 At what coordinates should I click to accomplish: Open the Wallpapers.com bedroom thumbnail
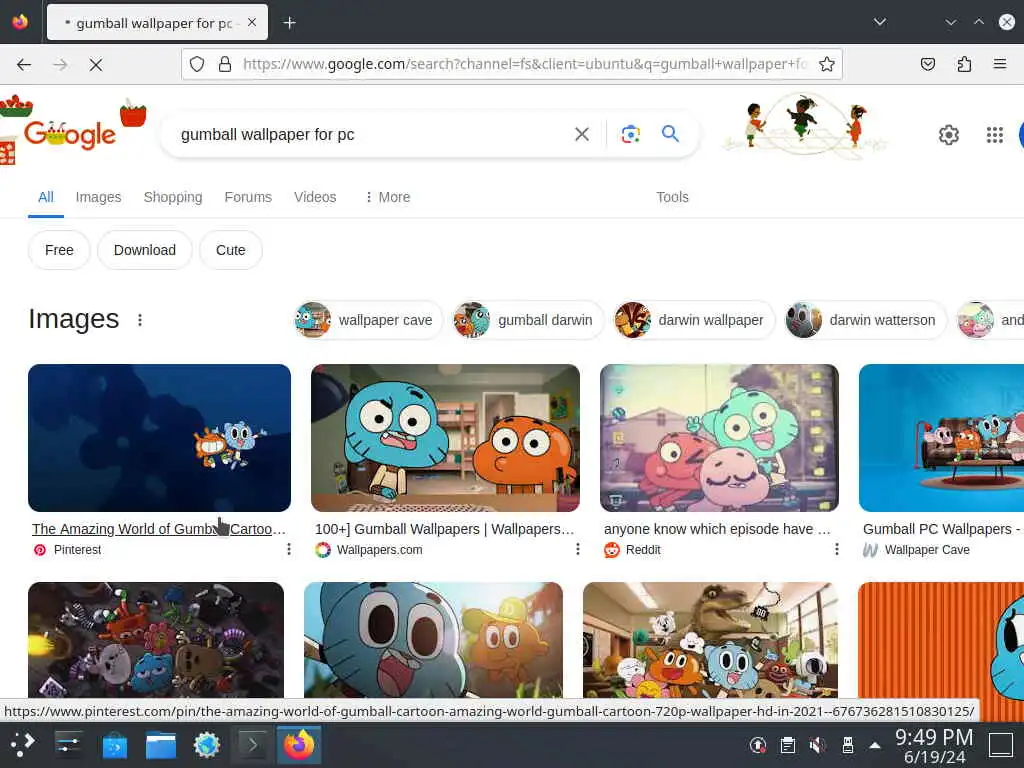(445, 438)
